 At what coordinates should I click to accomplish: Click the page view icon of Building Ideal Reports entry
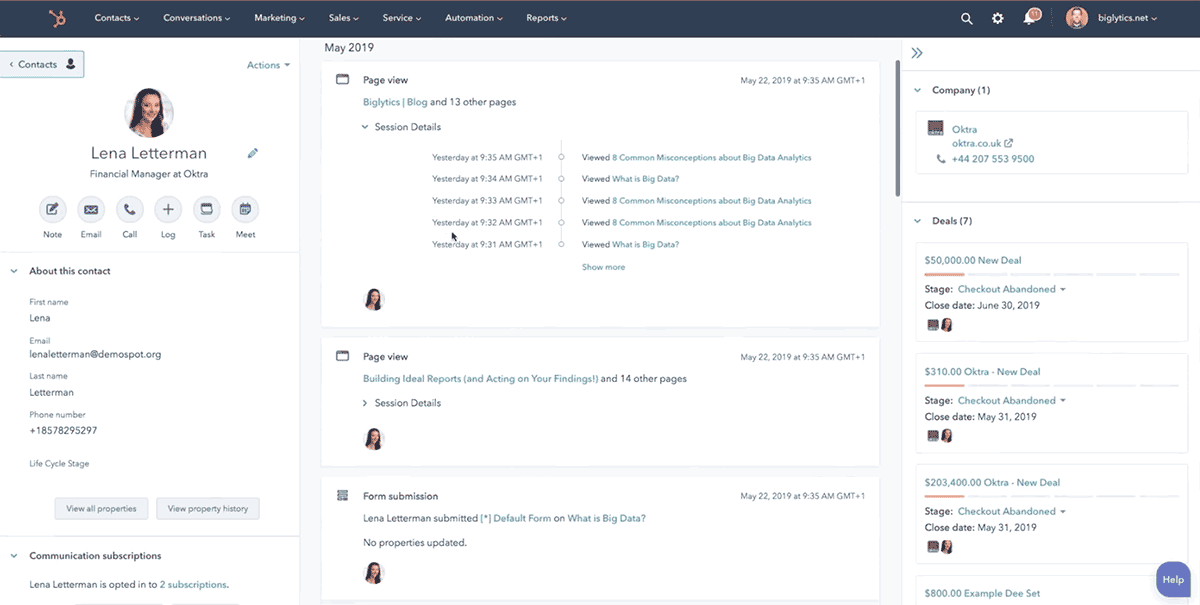pos(342,356)
